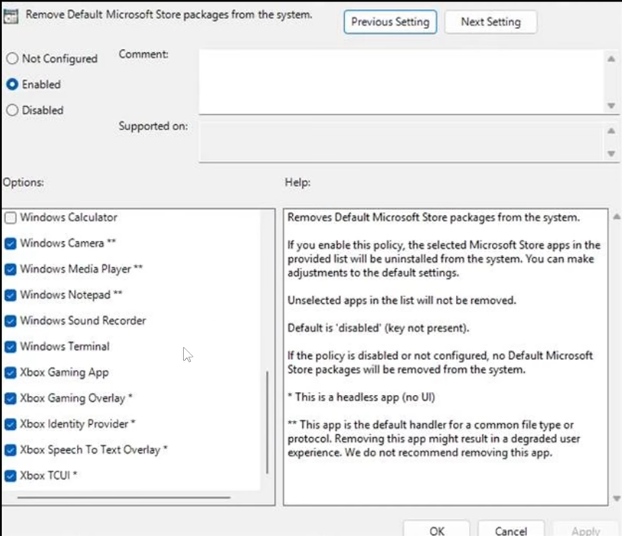Click the Cancel button
The height and width of the screenshot is (536, 622).
point(511,529)
